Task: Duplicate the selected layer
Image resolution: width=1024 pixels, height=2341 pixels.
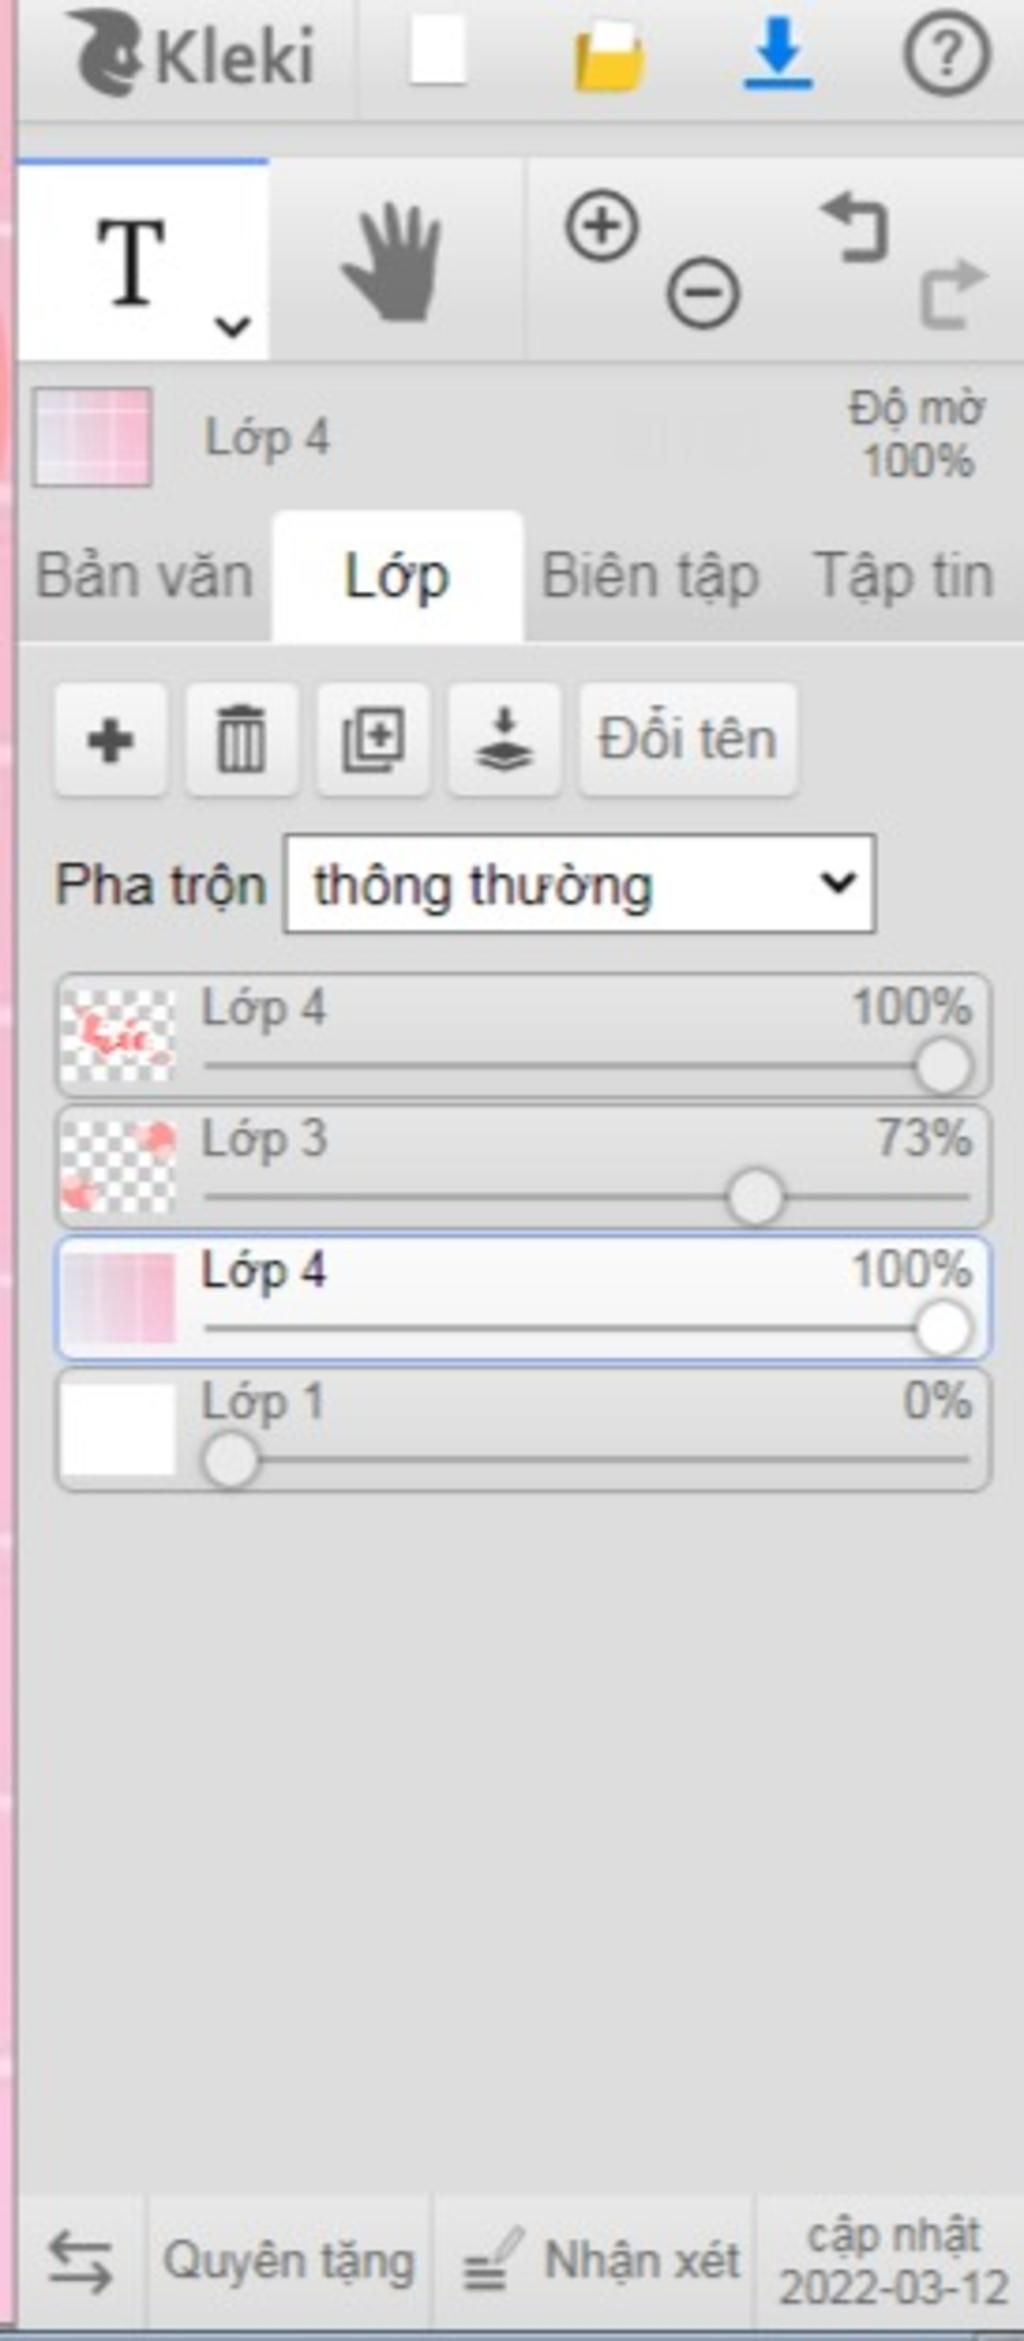Action: [373, 740]
